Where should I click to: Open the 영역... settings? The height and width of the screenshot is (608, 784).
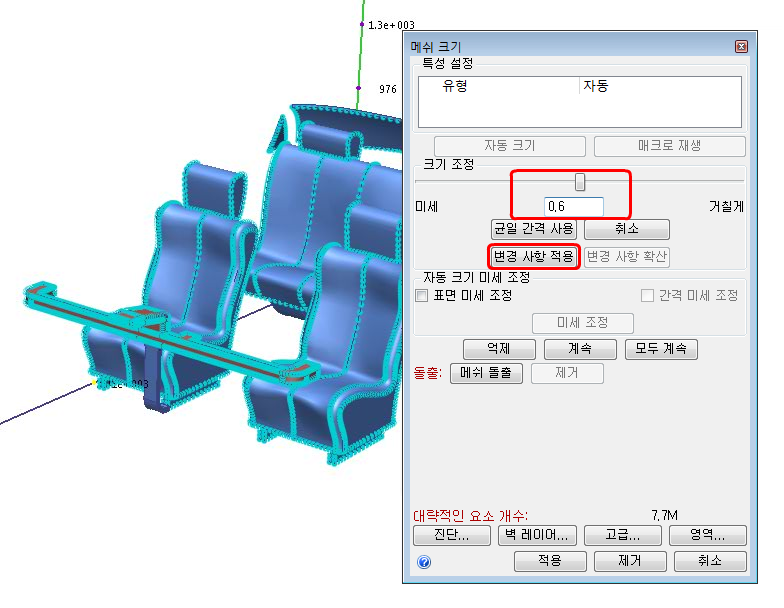coord(708,535)
